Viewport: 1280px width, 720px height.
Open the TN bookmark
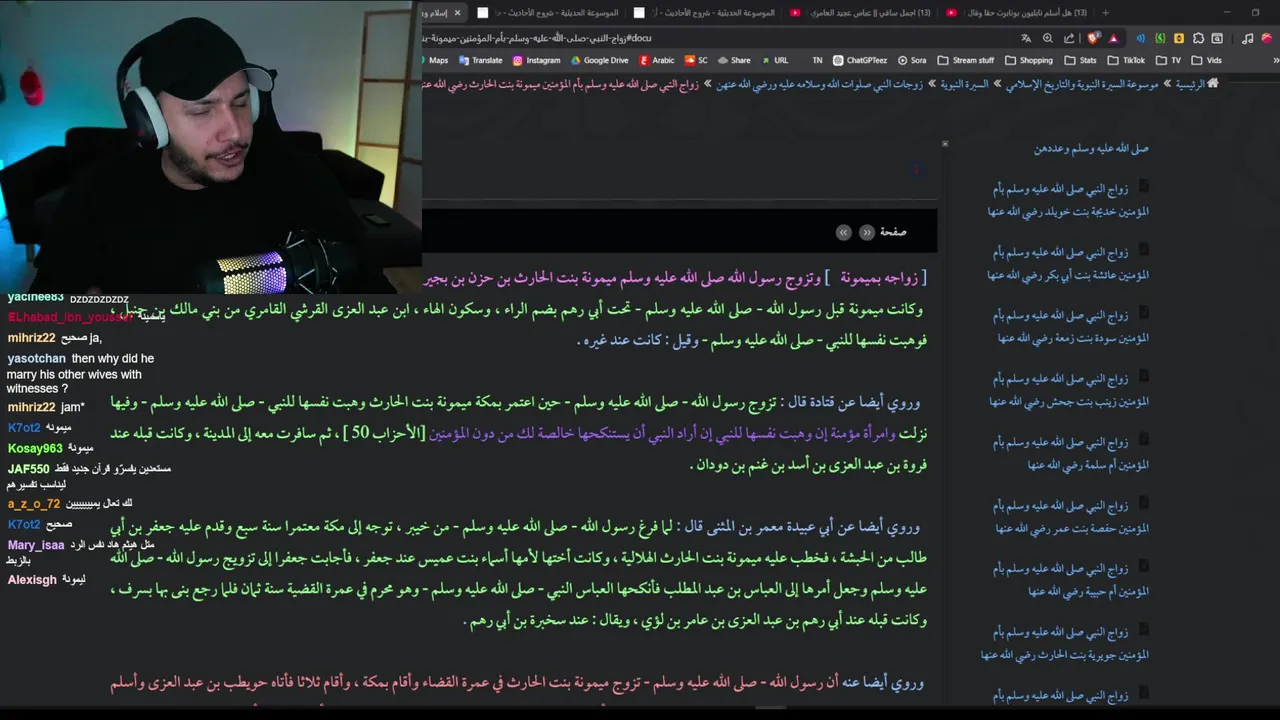click(x=817, y=60)
